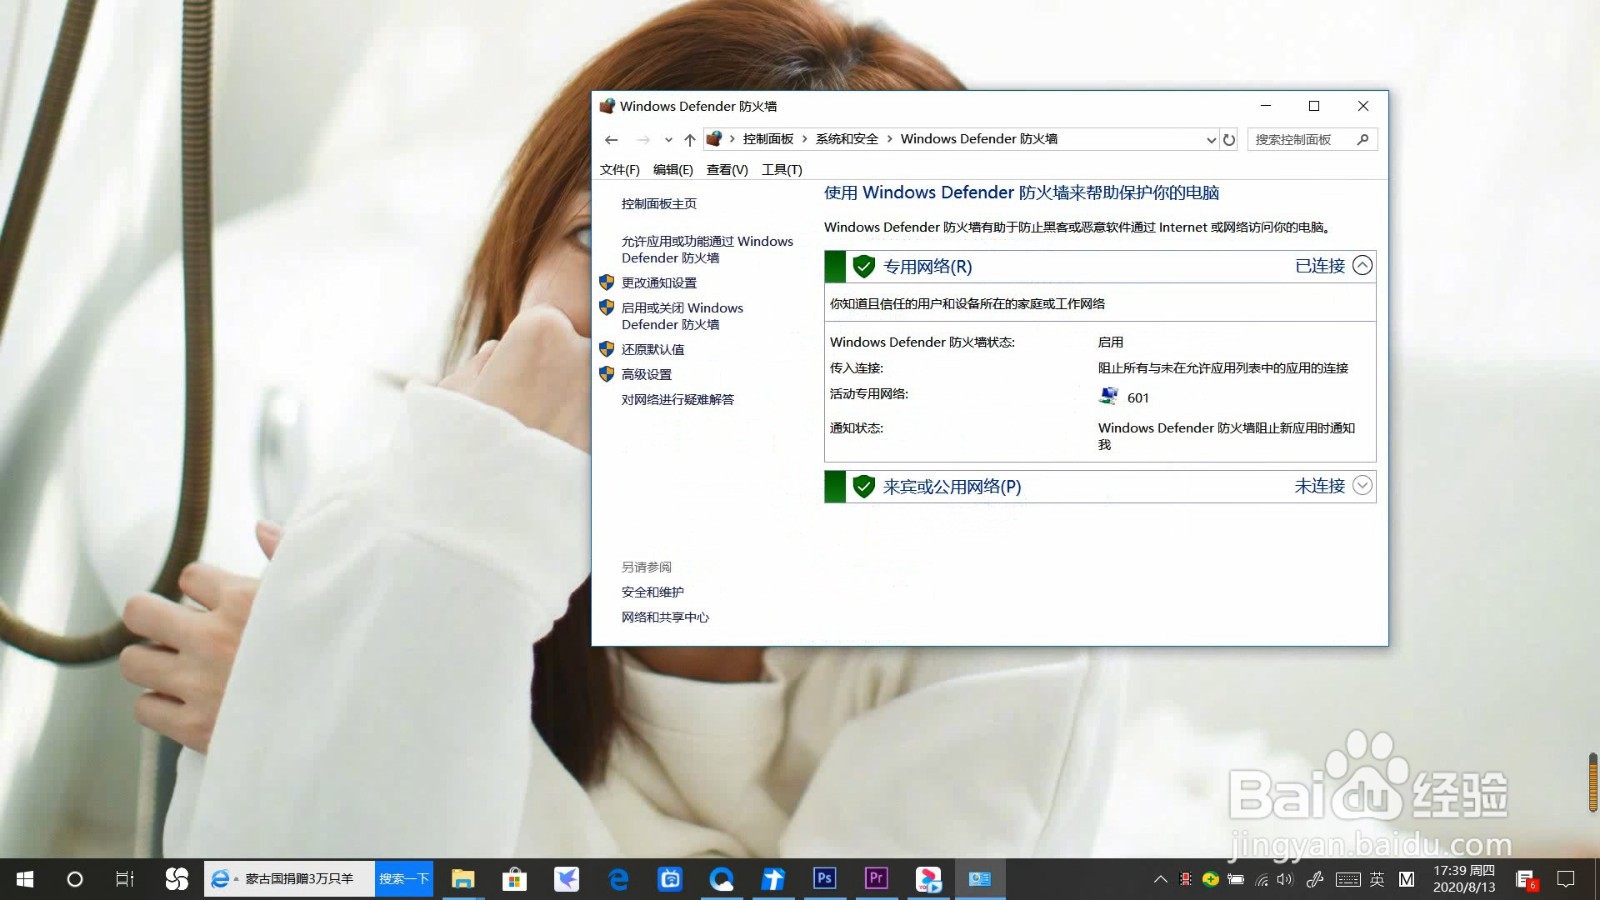Image resolution: width=1600 pixels, height=900 pixels.
Task: Click the forward navigation arrow
Action: 643,140
